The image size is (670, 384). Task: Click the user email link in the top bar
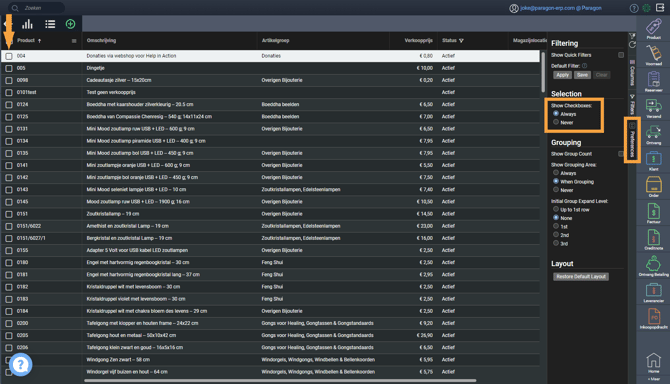(x=561, y=8)
